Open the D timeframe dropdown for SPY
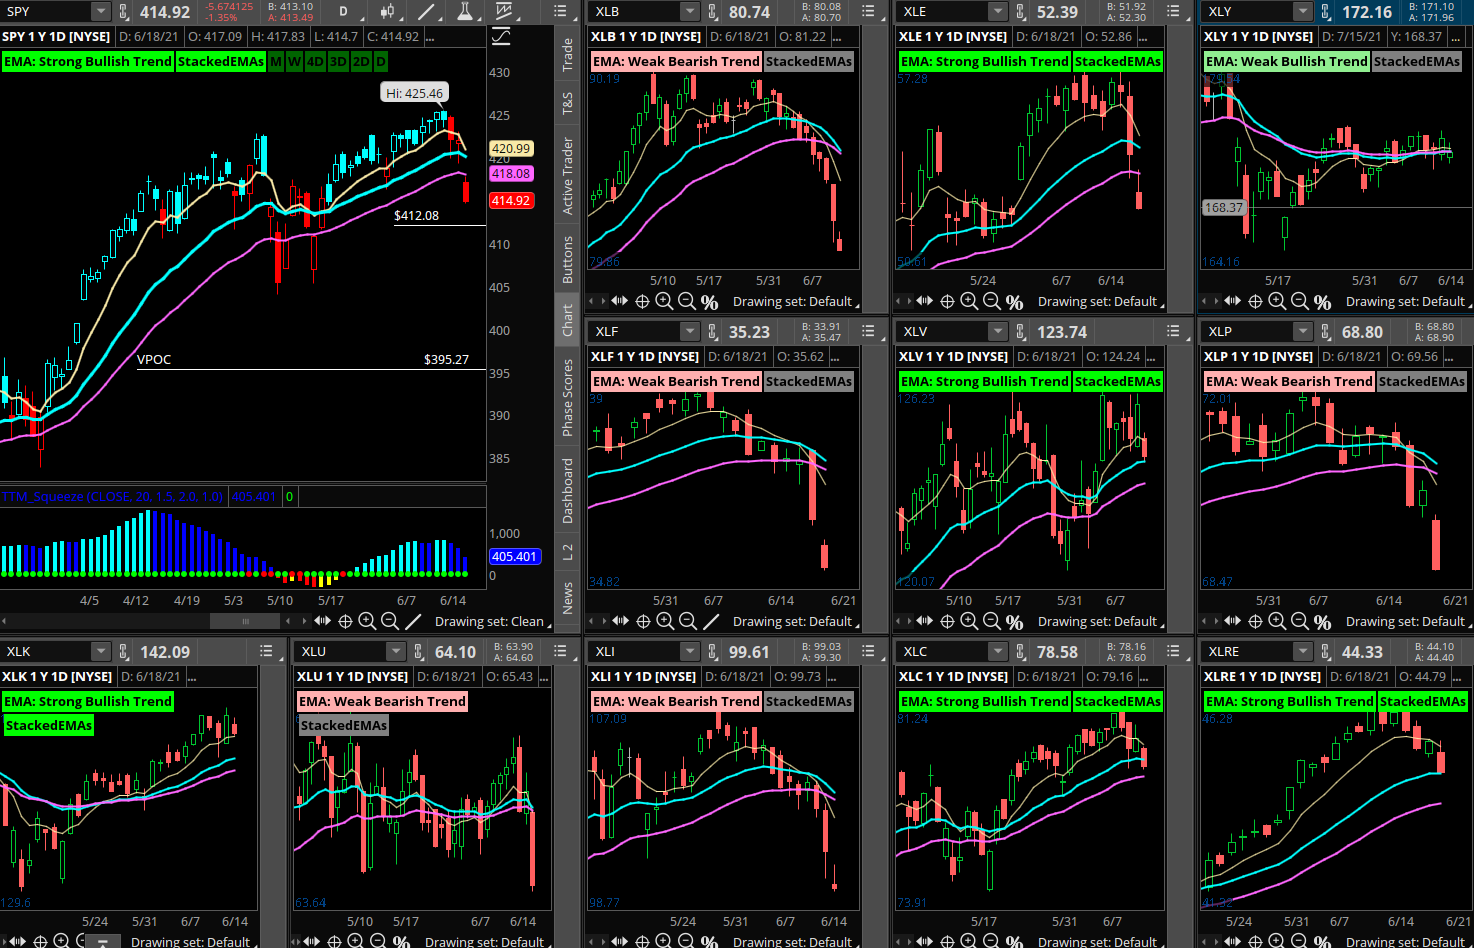1474x948 pixels. pos(343,12)
